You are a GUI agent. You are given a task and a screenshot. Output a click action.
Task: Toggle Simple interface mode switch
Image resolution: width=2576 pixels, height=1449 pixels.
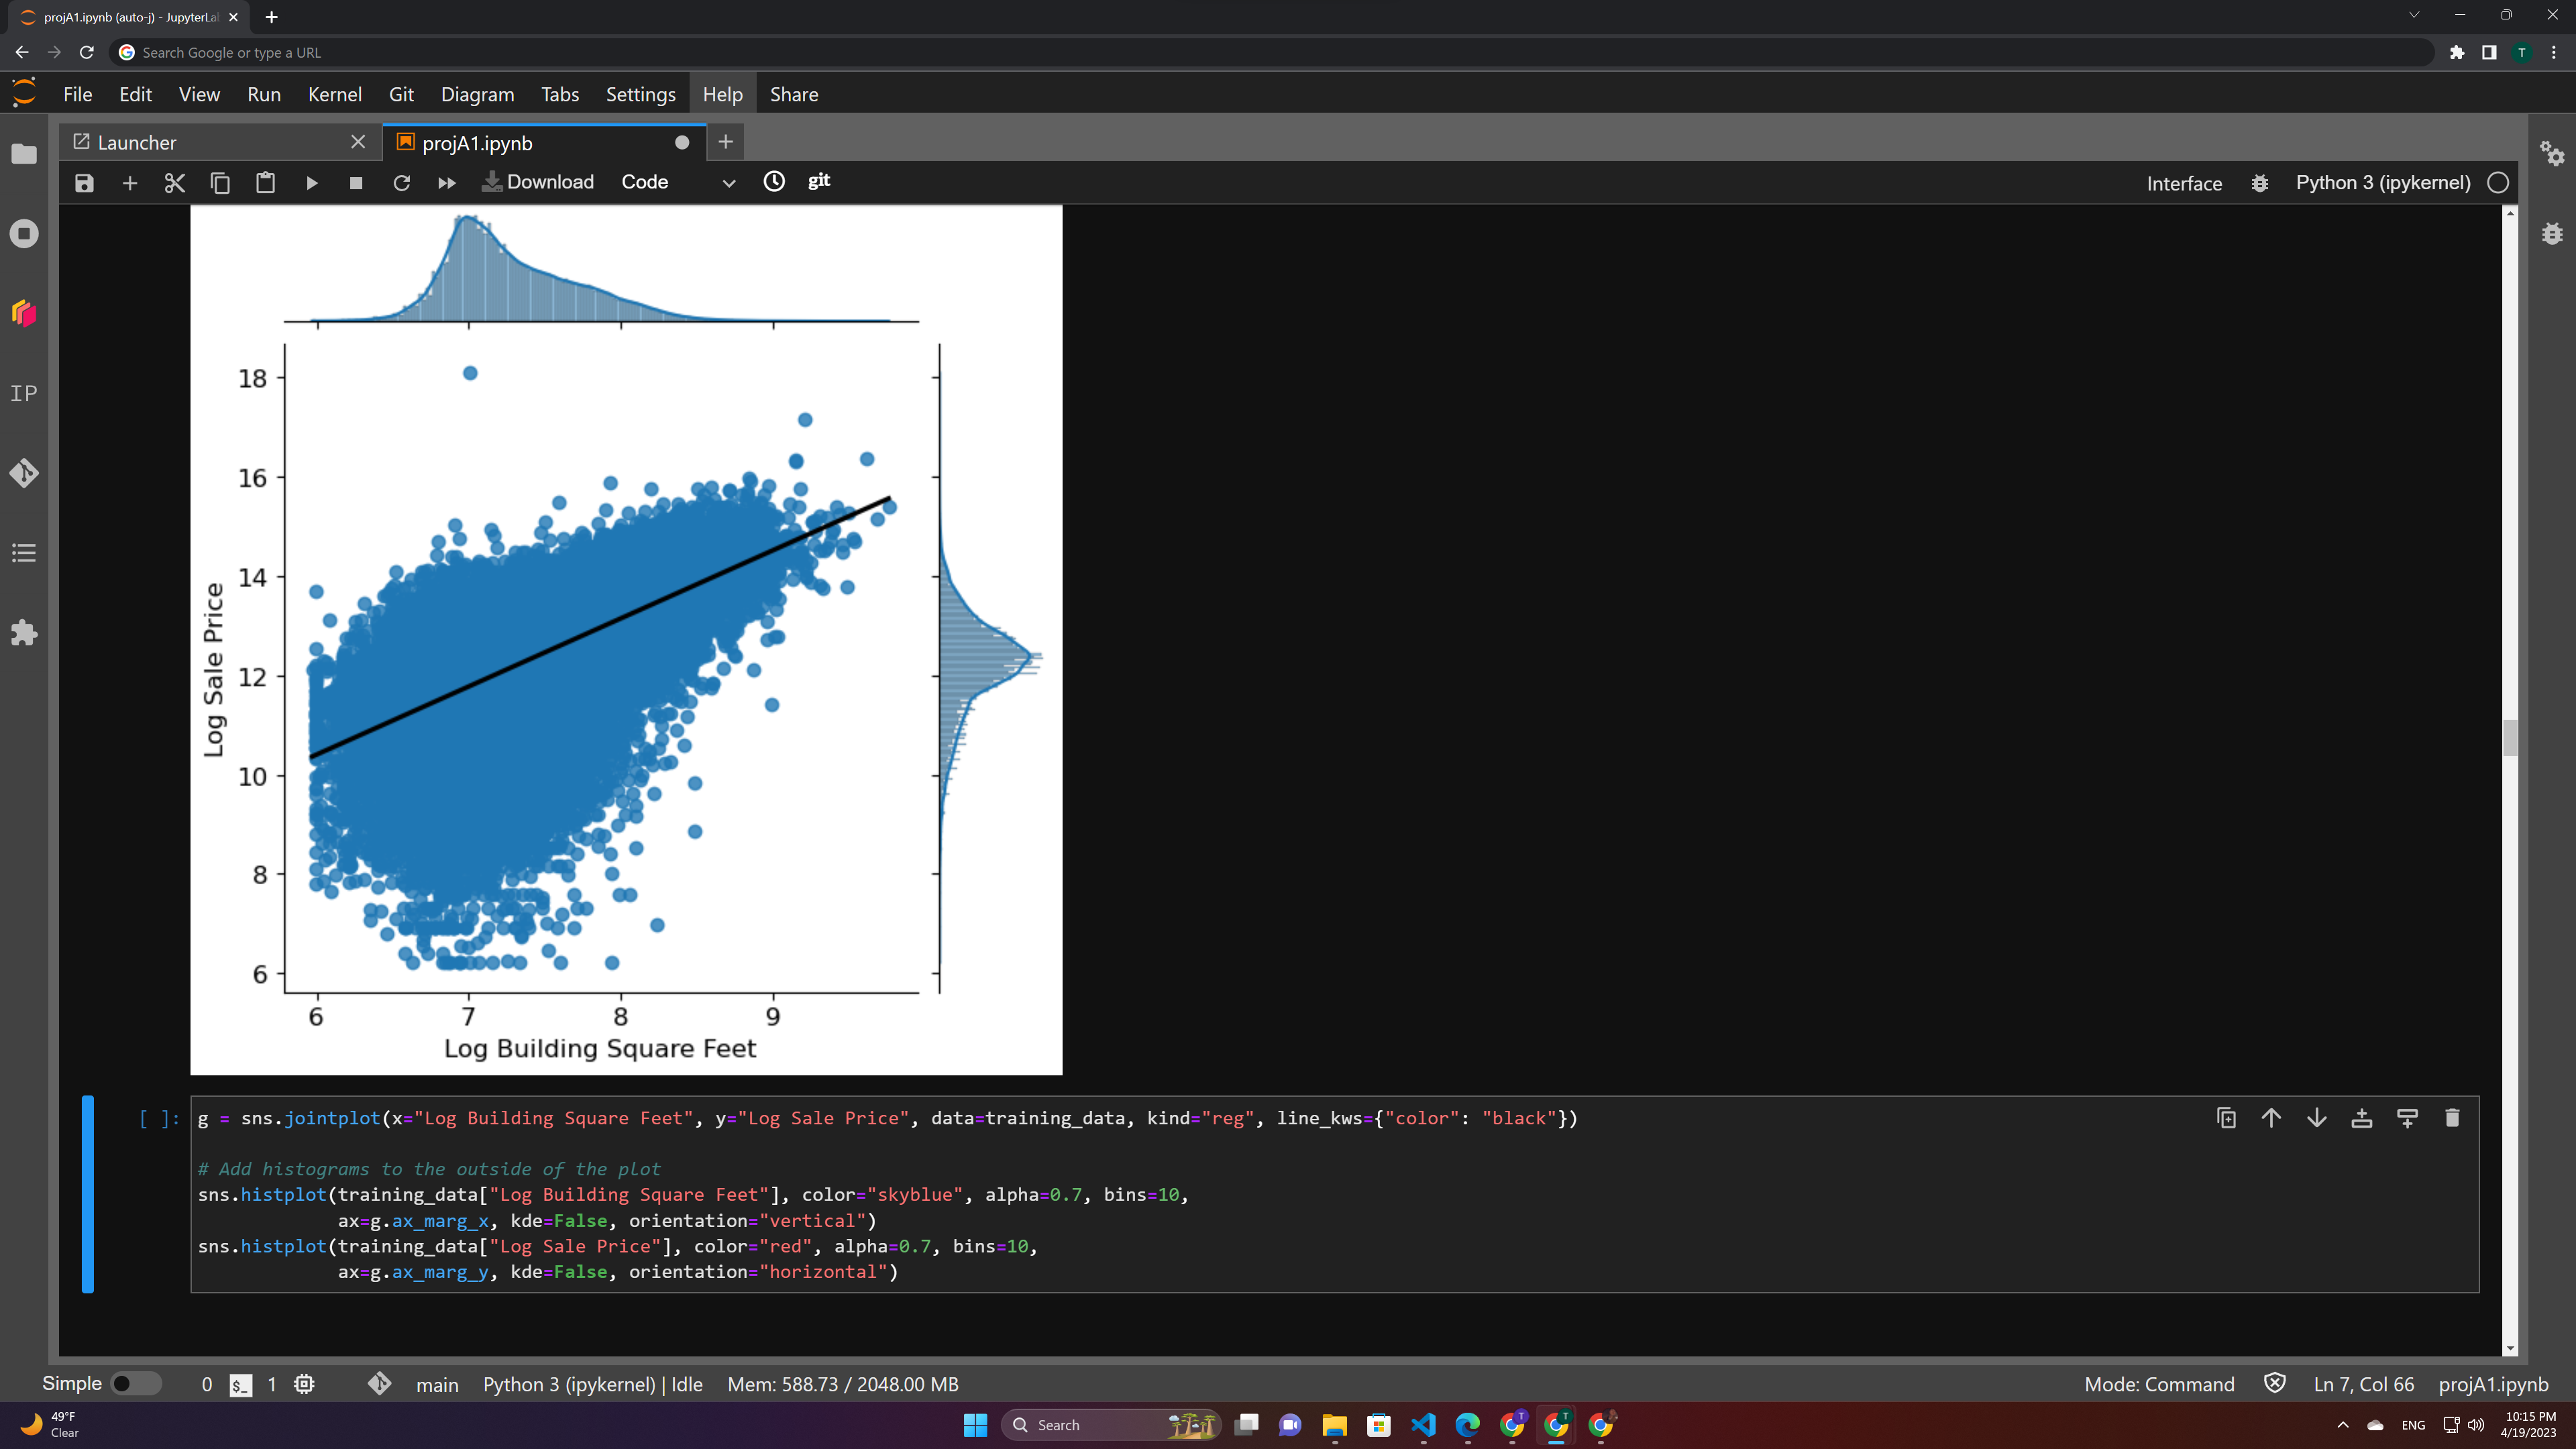(135, 1384)
